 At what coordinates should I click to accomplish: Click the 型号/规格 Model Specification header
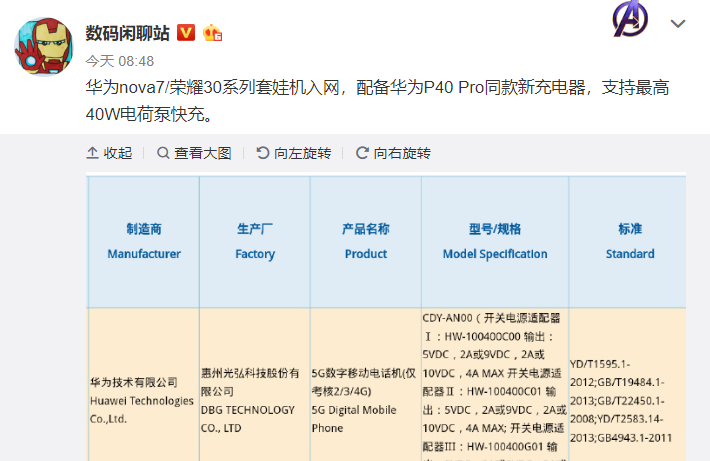(495, 242)
